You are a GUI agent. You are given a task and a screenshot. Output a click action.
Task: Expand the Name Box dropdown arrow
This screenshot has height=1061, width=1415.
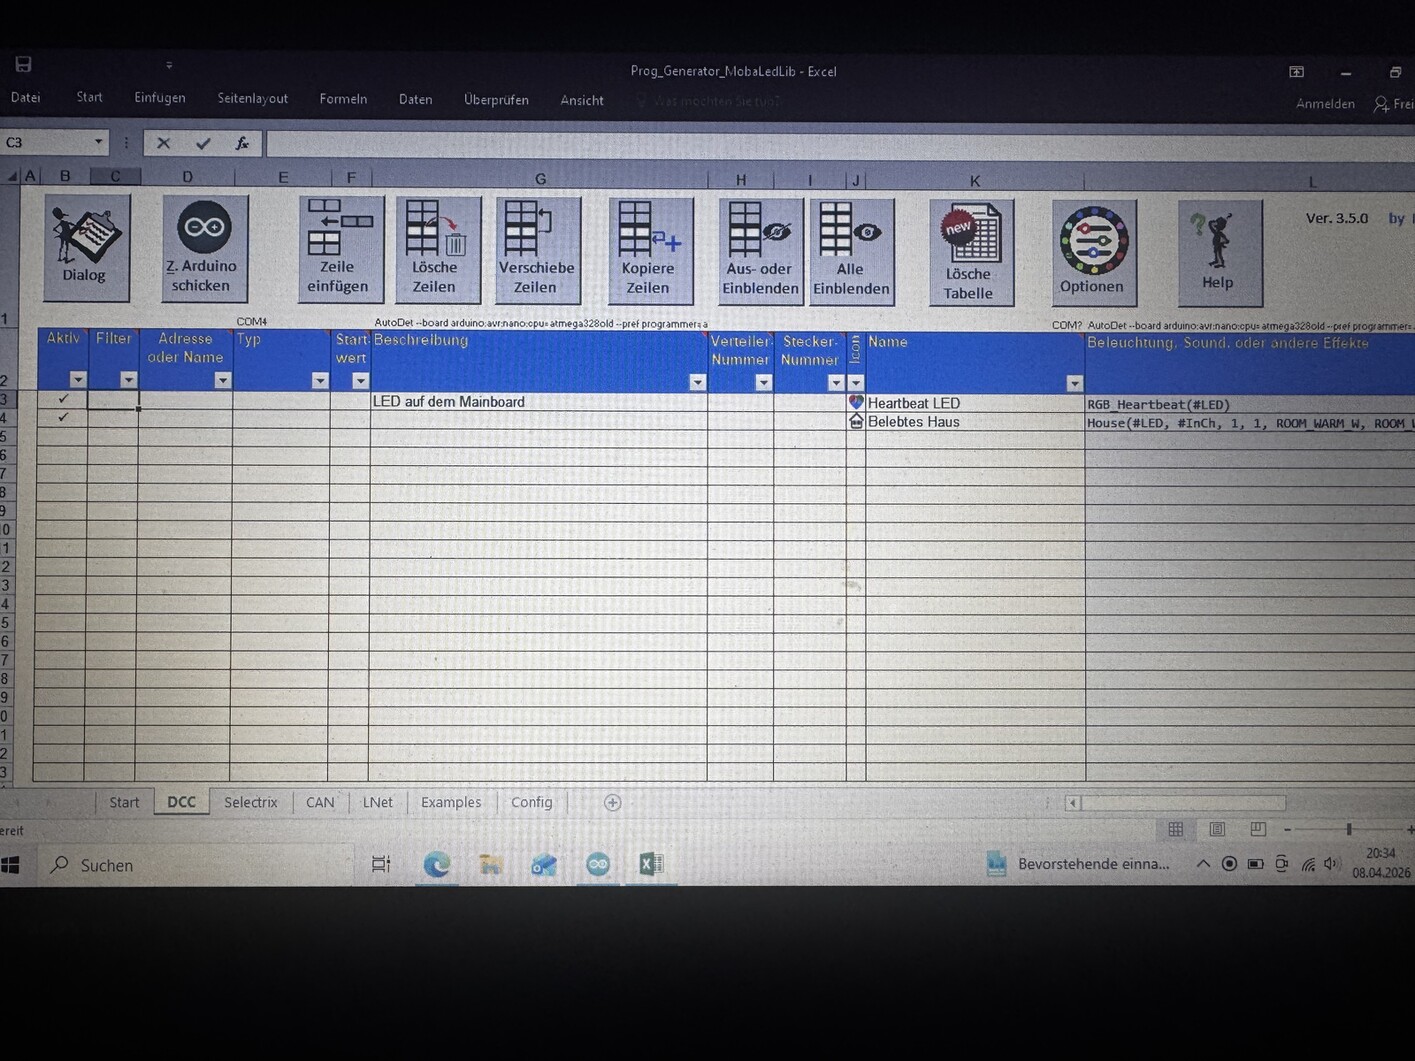[98, 143]
